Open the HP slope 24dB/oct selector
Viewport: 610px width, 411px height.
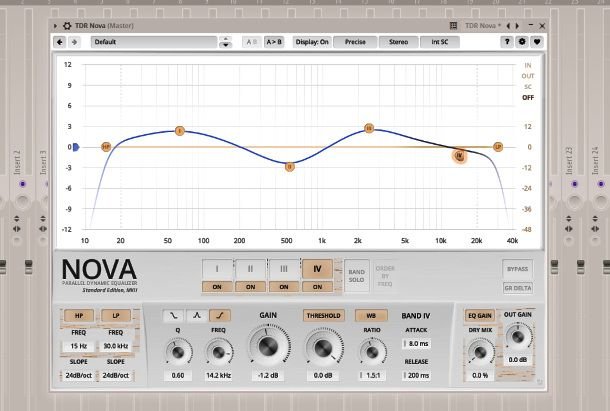pos(79,376)
